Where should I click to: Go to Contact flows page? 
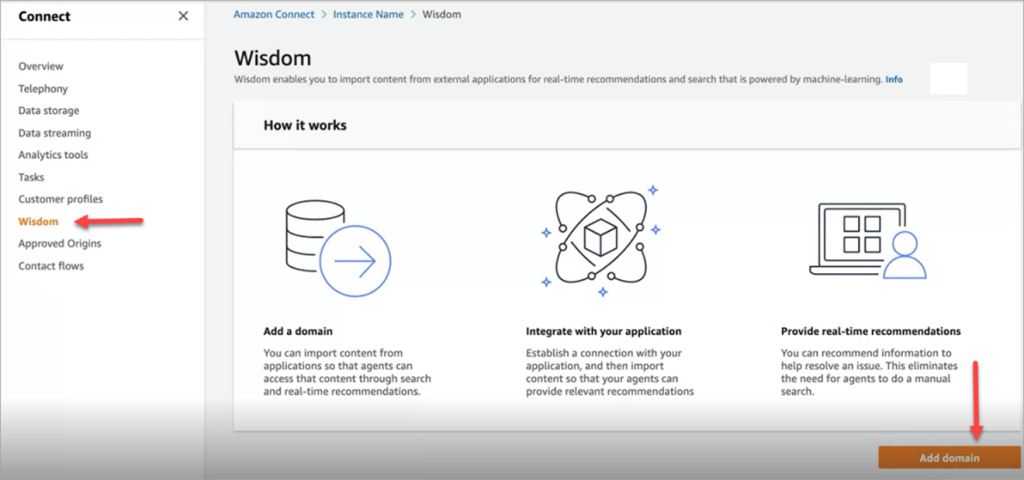point(51,266)
